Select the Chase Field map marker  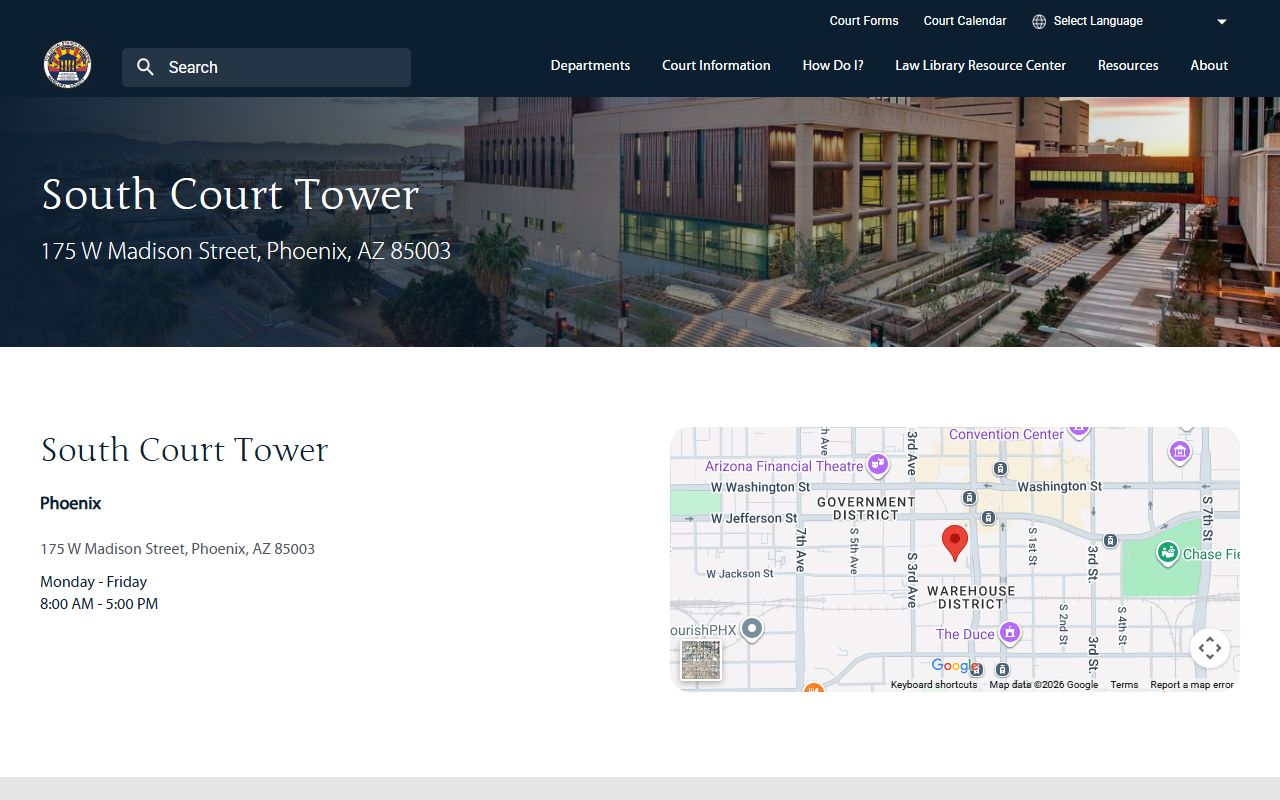pos(1167,552)
